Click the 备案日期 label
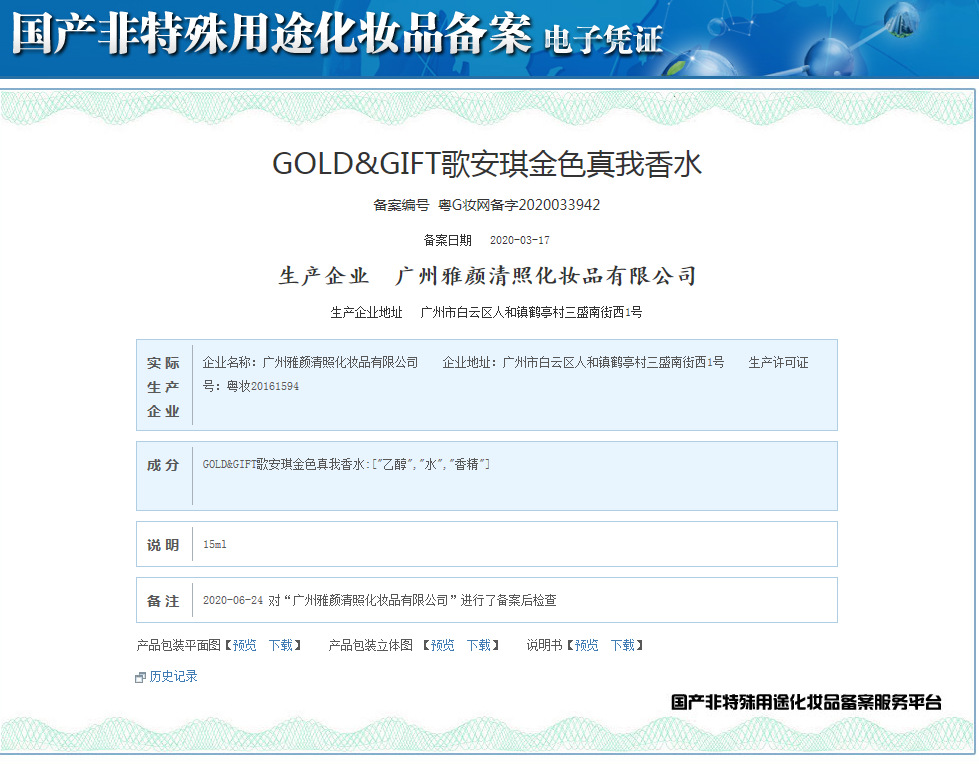 (x=448, y=240)
